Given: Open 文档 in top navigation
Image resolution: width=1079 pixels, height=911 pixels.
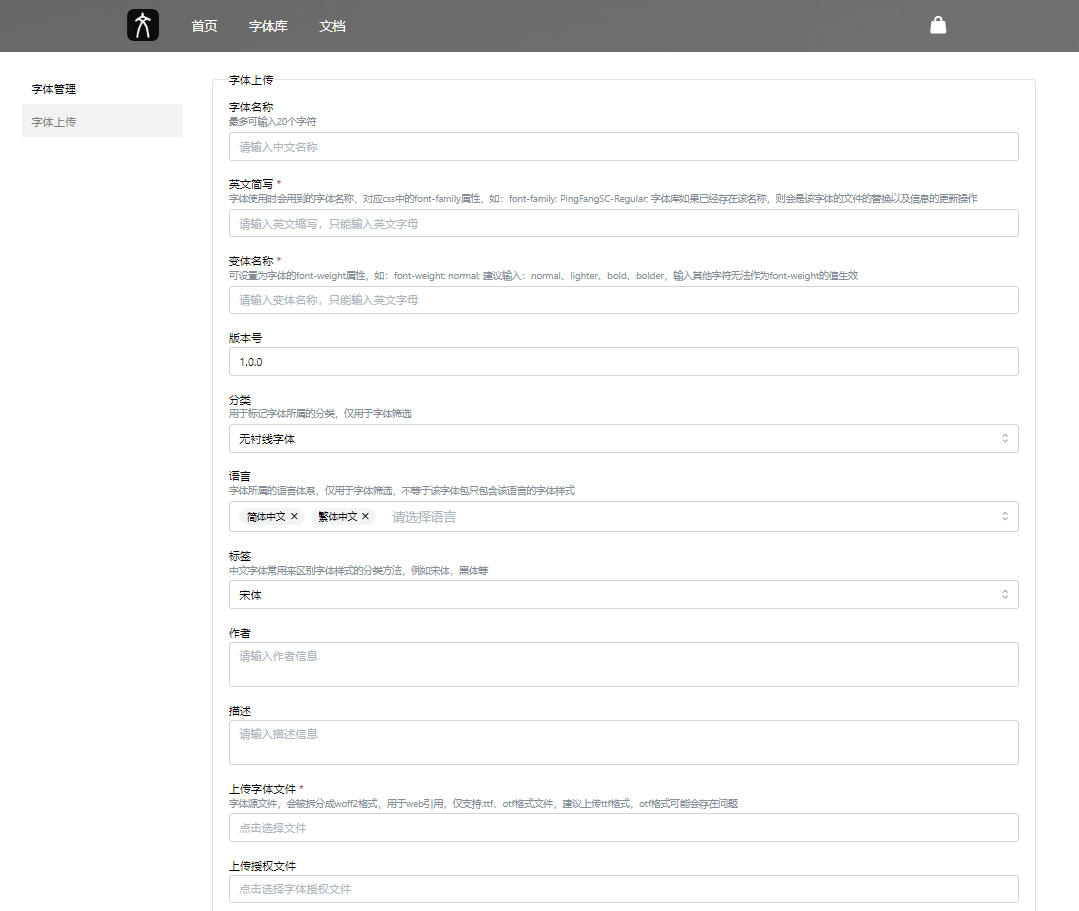Looking at the screenshot, I should click(x=332, y=26).
